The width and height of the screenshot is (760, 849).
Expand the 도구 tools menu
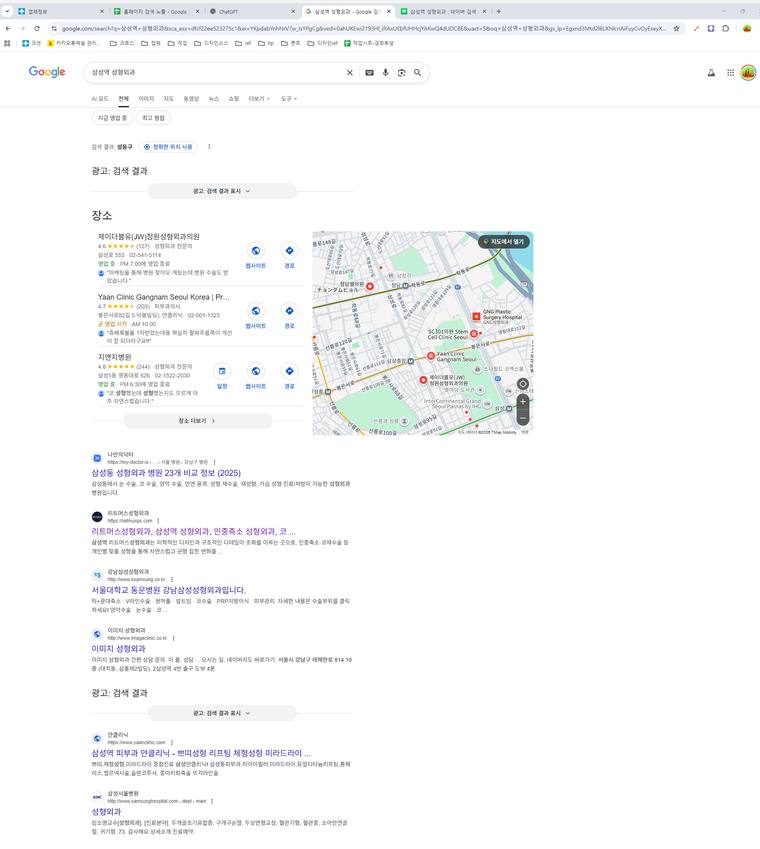(289, 99)
